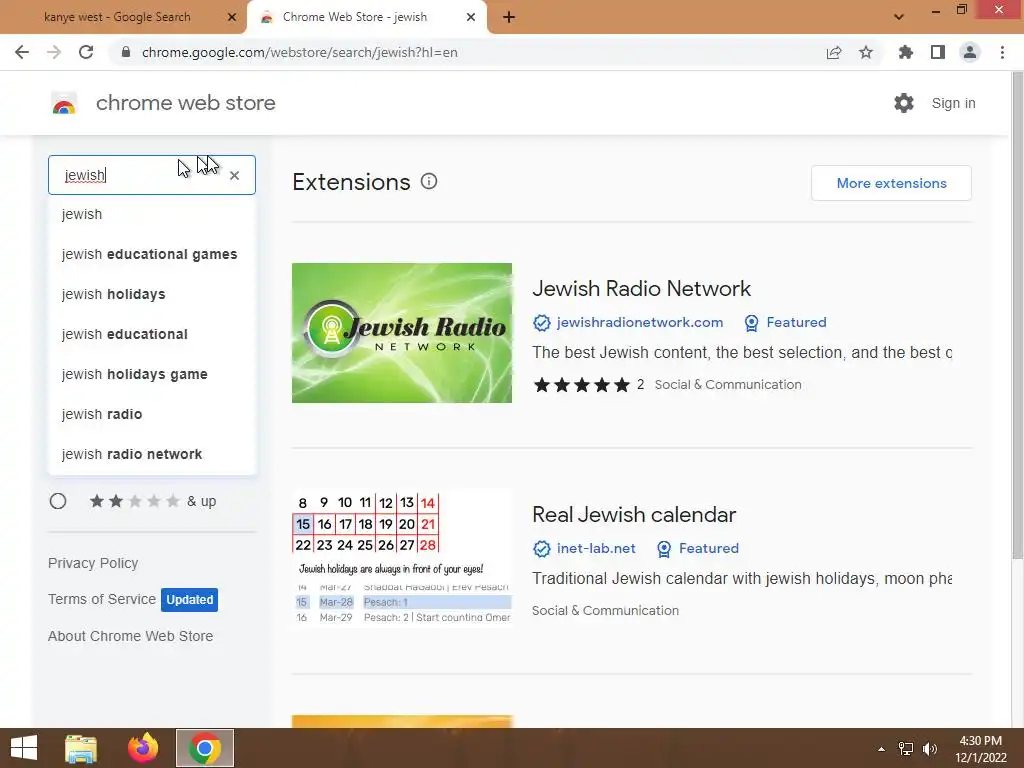Open Chrome's three-dot menu
The height and width of the screenshot is (768, 1024).
[x=1002, y=52]
